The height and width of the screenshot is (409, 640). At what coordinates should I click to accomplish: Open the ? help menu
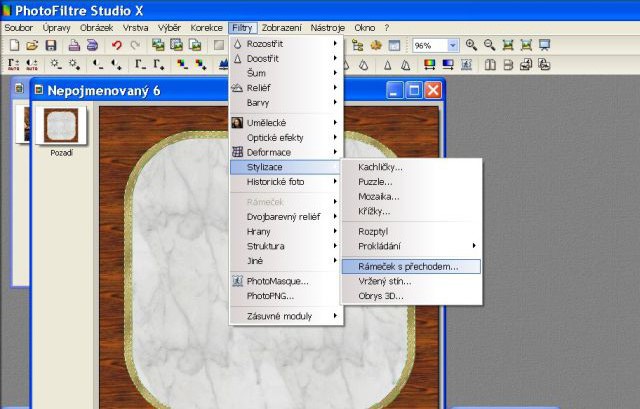(x=387, y=28)
